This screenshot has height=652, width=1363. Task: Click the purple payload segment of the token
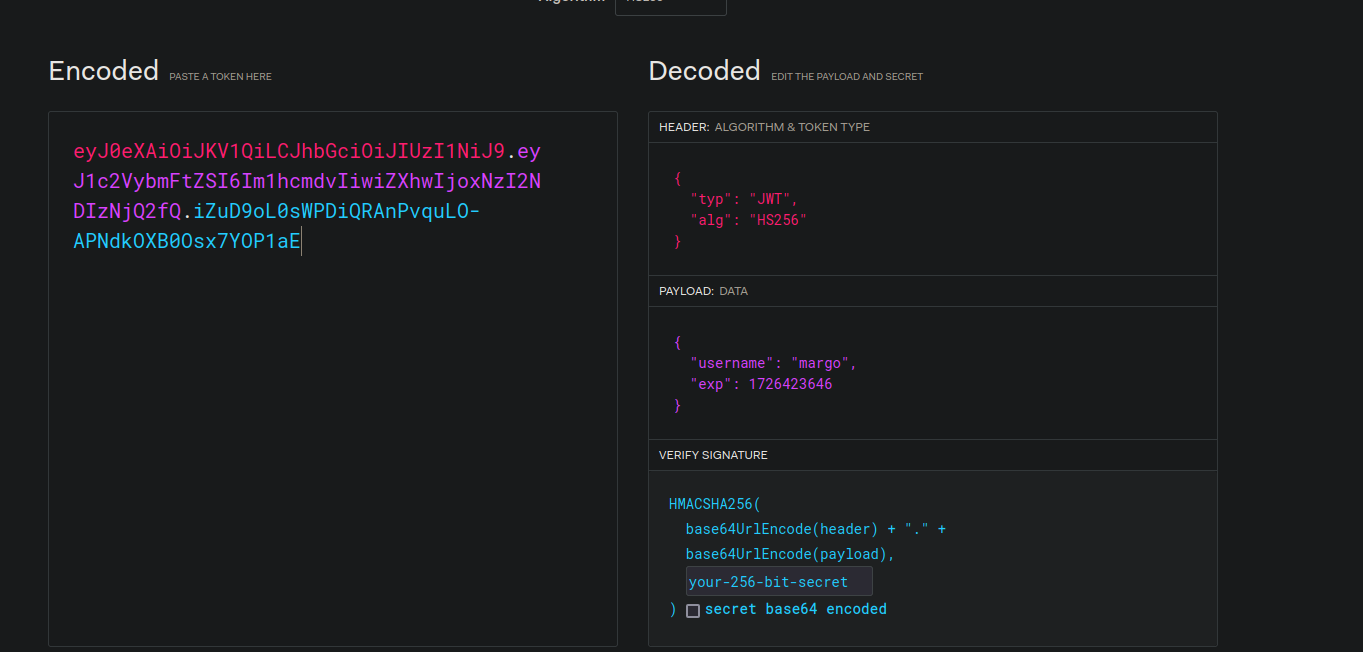[x=307, y=182]
